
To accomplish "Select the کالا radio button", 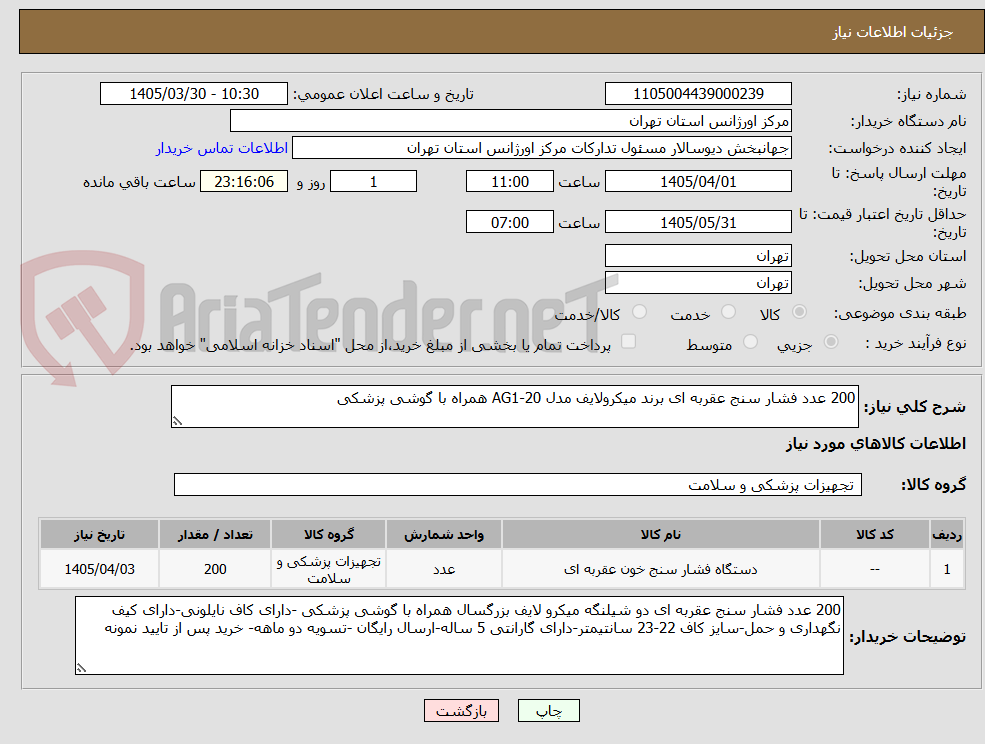I will [800, 312].
